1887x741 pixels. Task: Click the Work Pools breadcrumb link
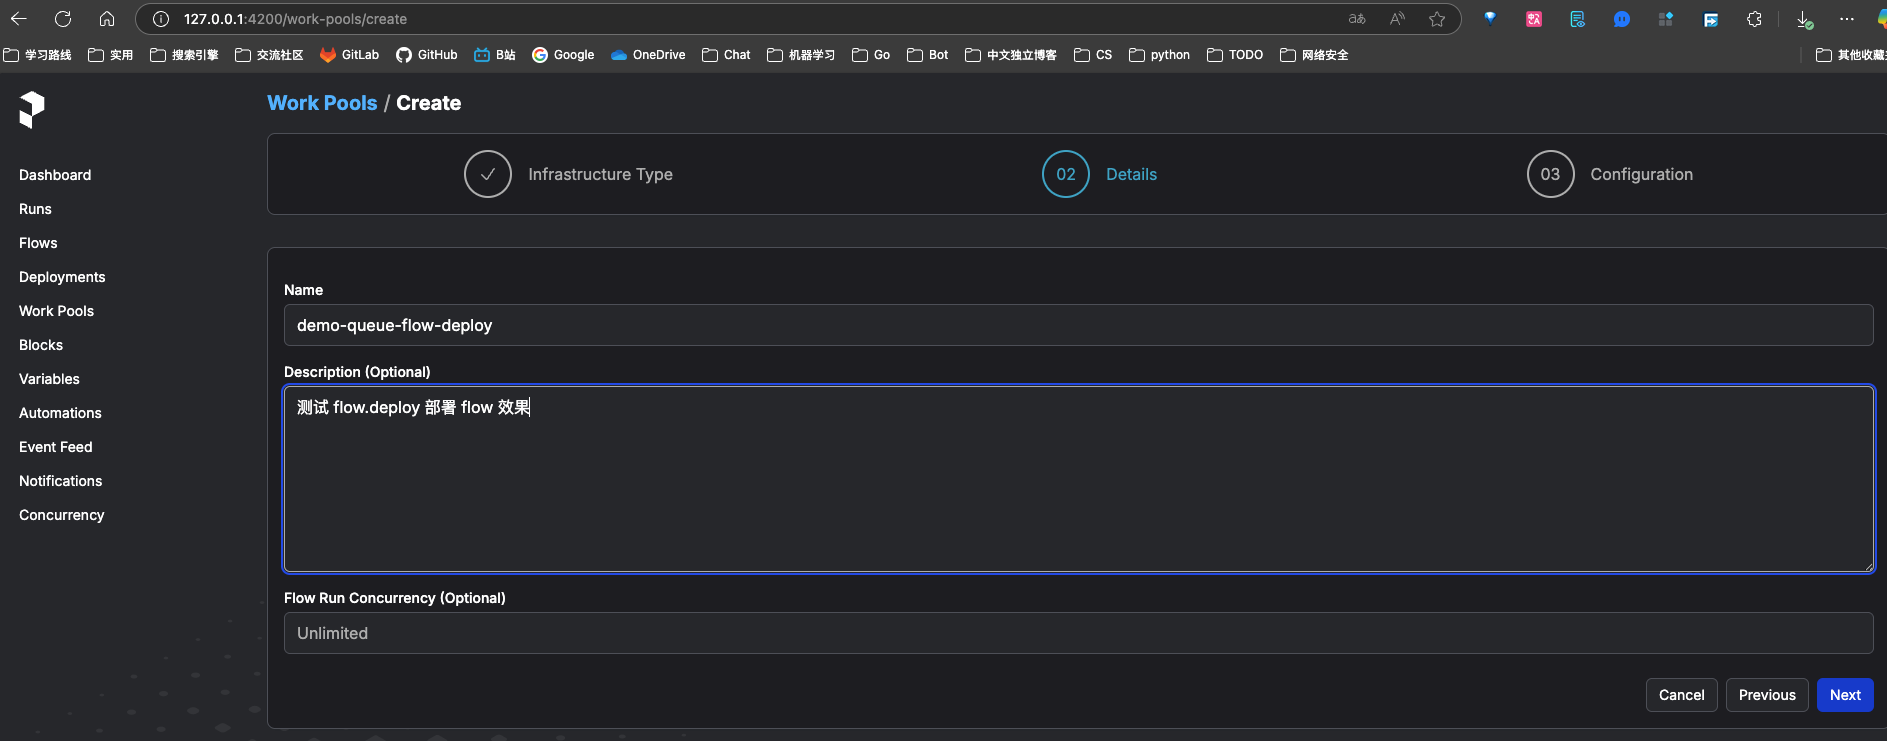click(x=322, y=103)
